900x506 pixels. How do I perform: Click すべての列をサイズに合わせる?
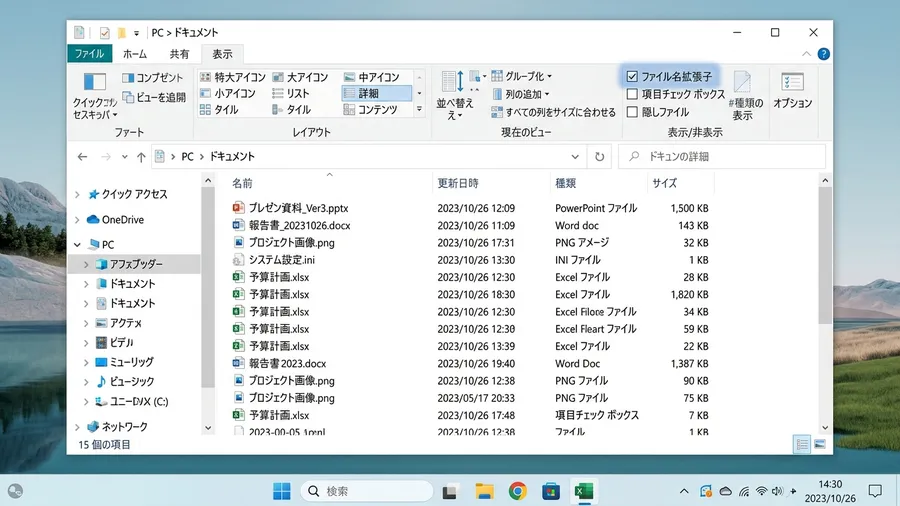tap(553, 112)
